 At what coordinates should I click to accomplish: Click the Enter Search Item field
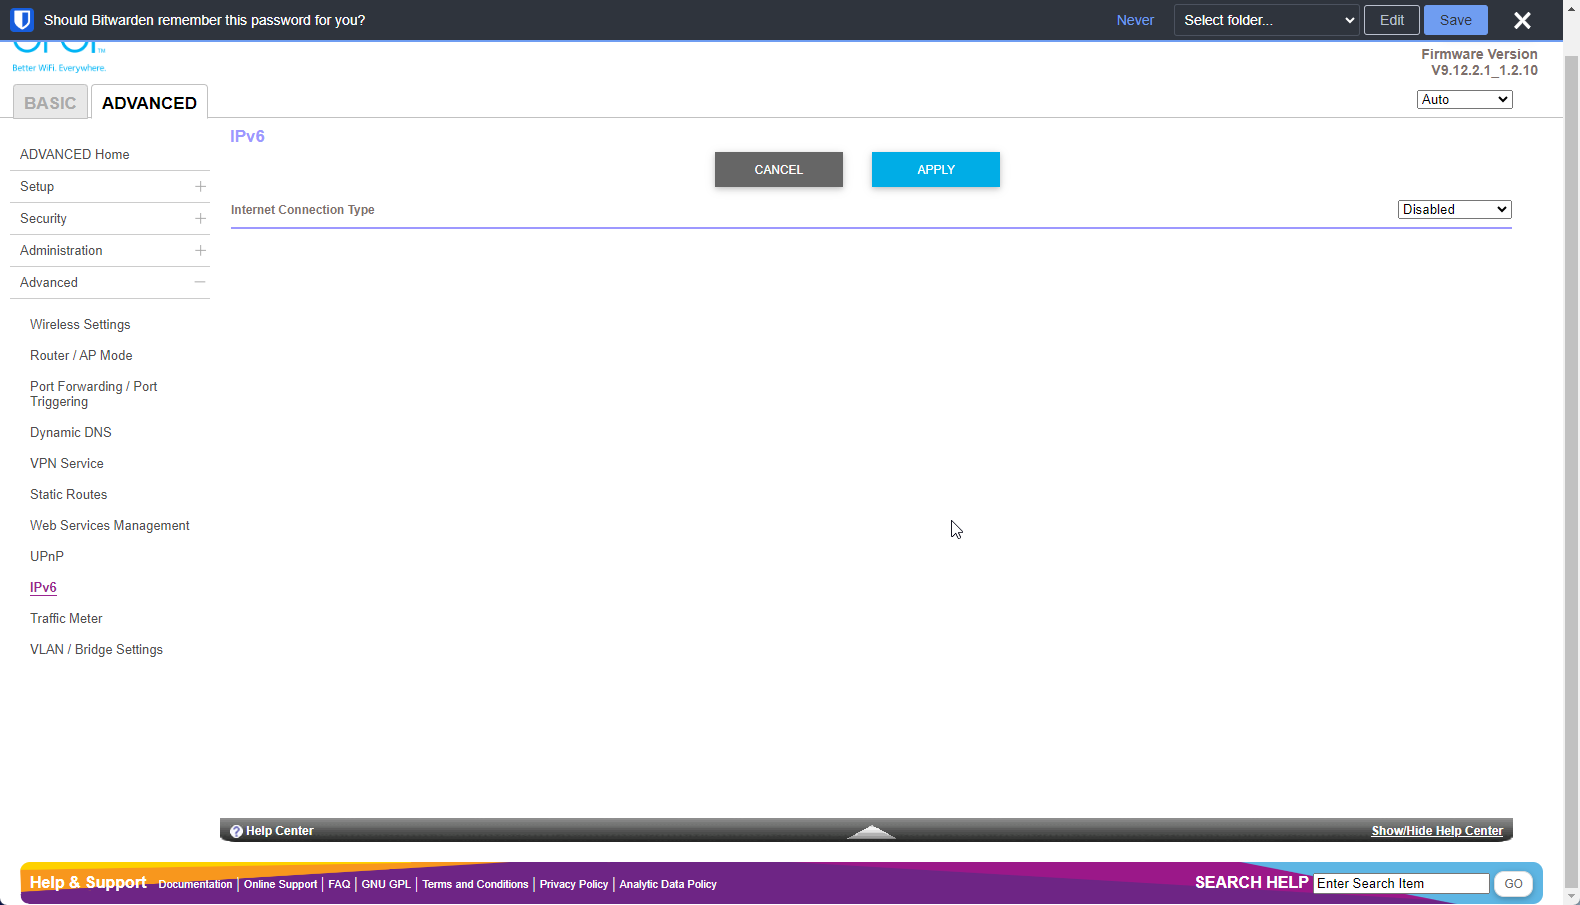pyautogui.click(x=1400, y=884)
